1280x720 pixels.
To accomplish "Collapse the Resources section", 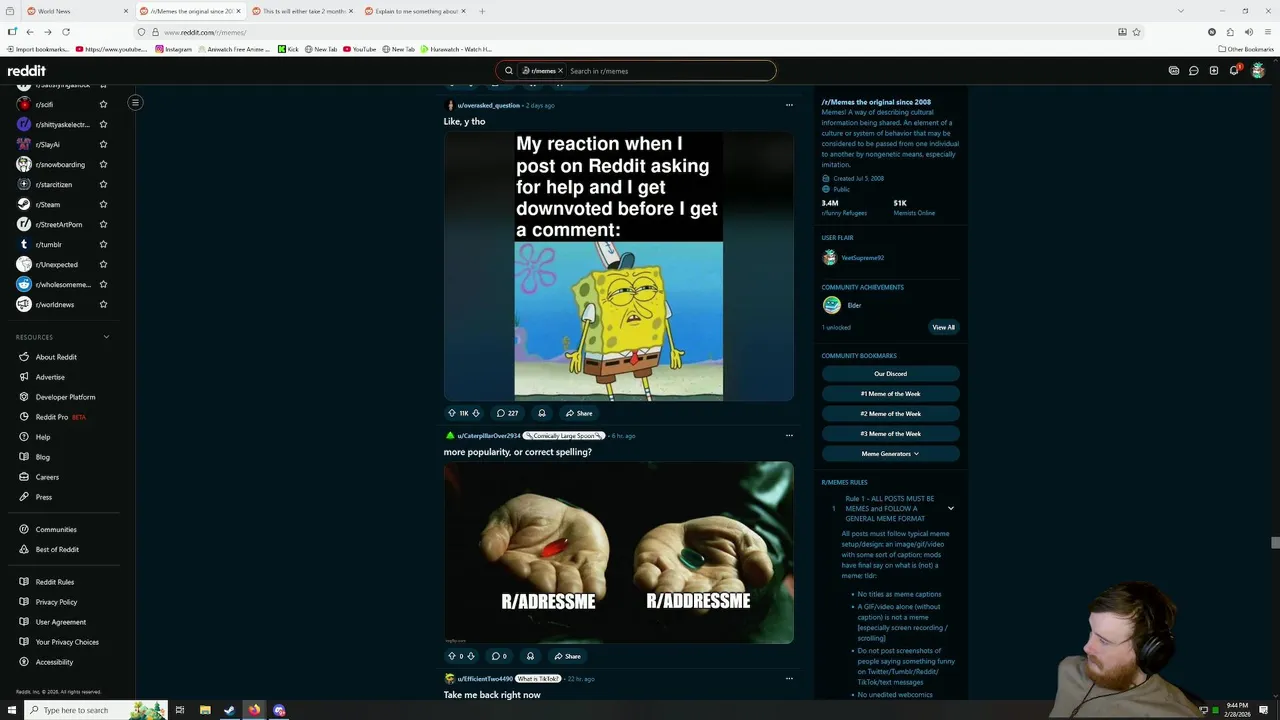I will pos(106,337).
